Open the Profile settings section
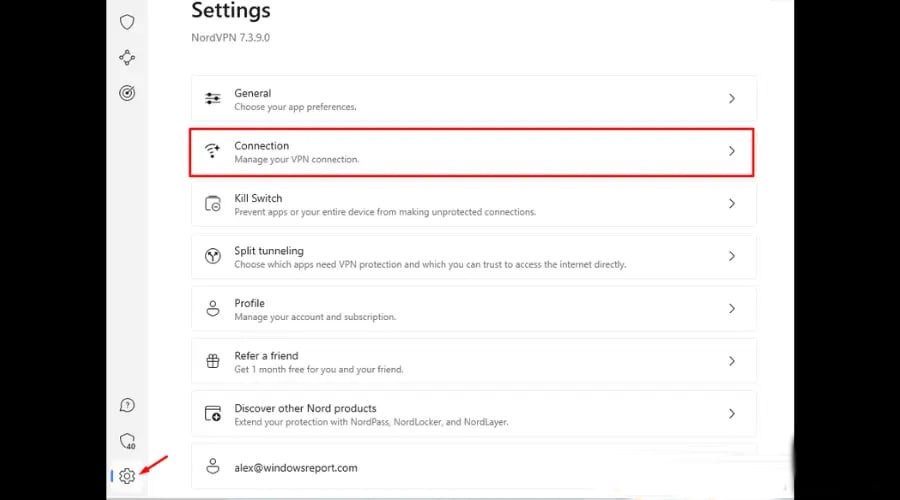This screenshot has width=900, height=500. [474, 308]
